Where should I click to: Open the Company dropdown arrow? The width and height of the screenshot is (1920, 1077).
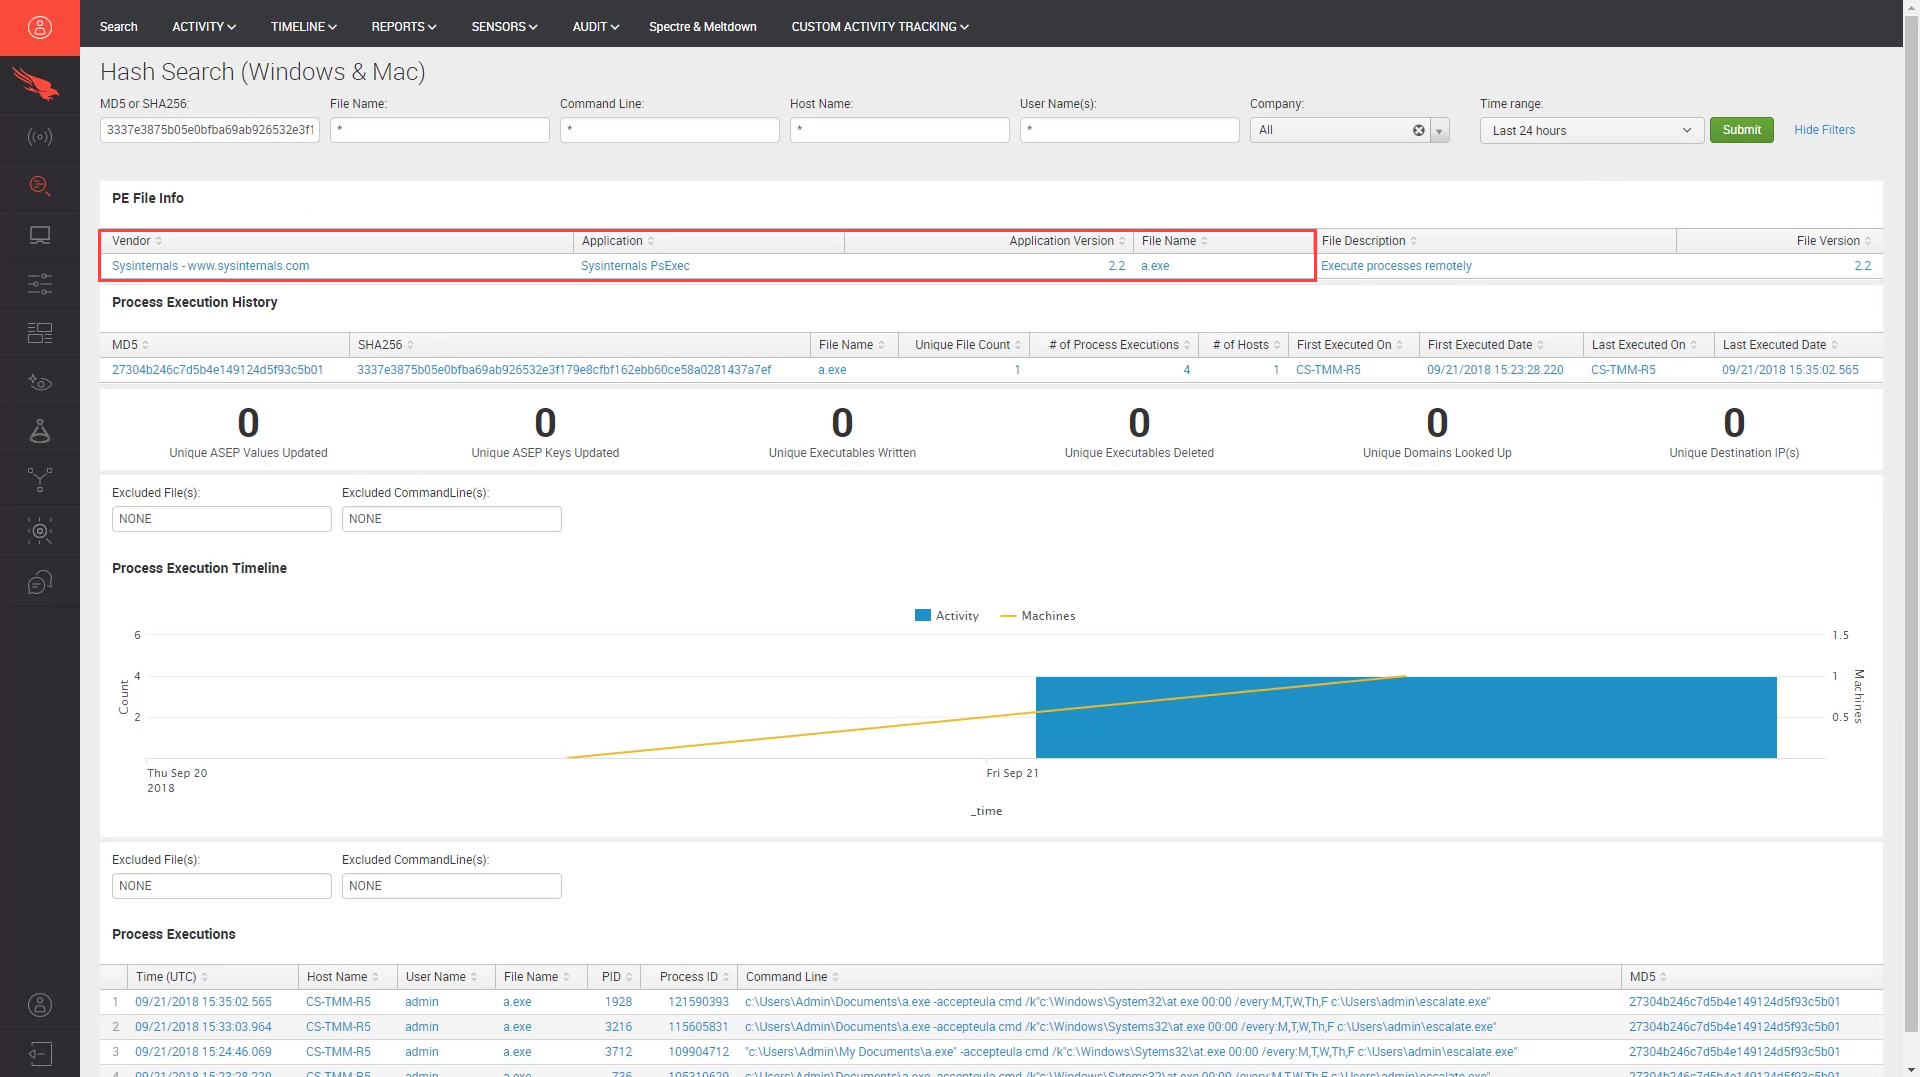pyautogui.click(x=1440, y=131)
